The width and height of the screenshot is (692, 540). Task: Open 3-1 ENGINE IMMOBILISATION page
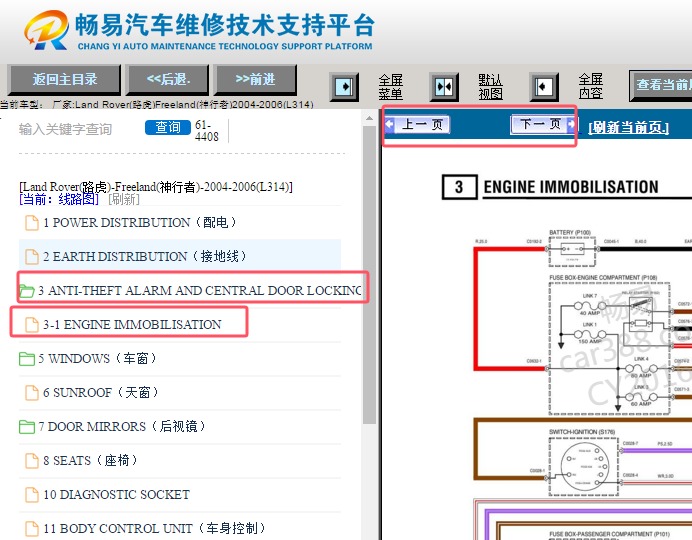pyautogui.click(x=132, y=325)
